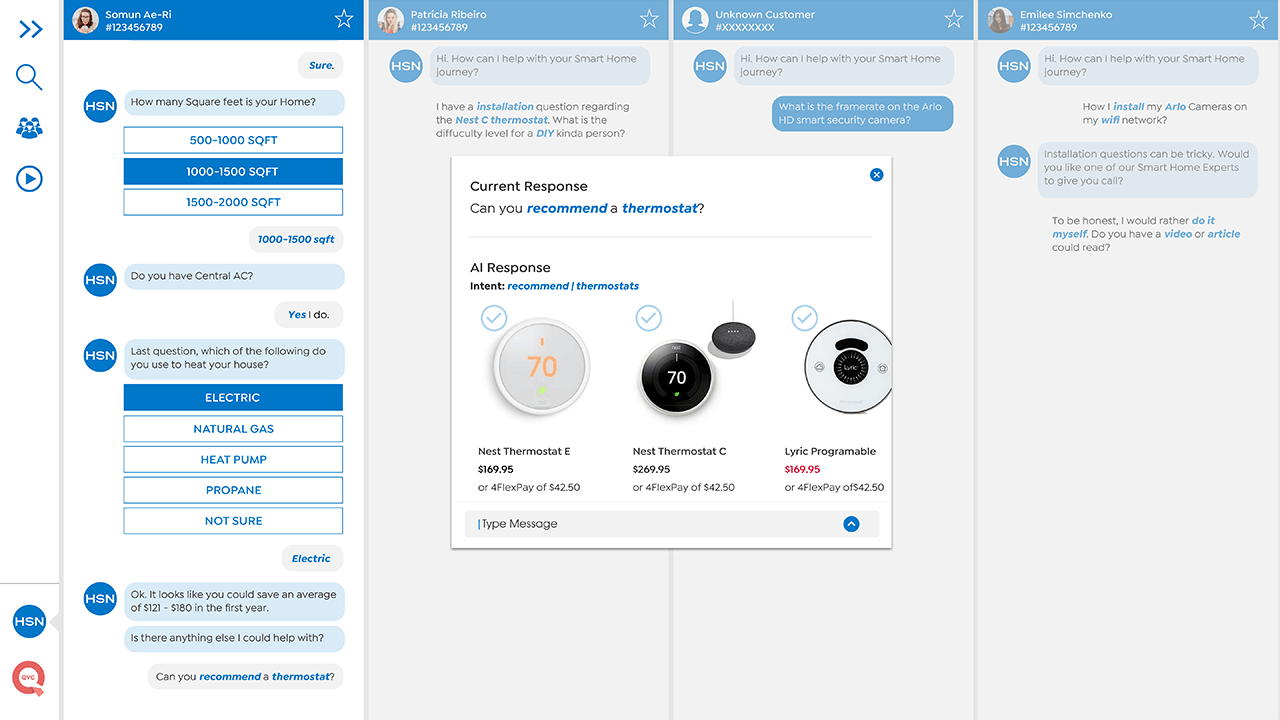Click HSN avatar beside Emilee's greeting message
1280x720 pixels.
point(1014,66)
